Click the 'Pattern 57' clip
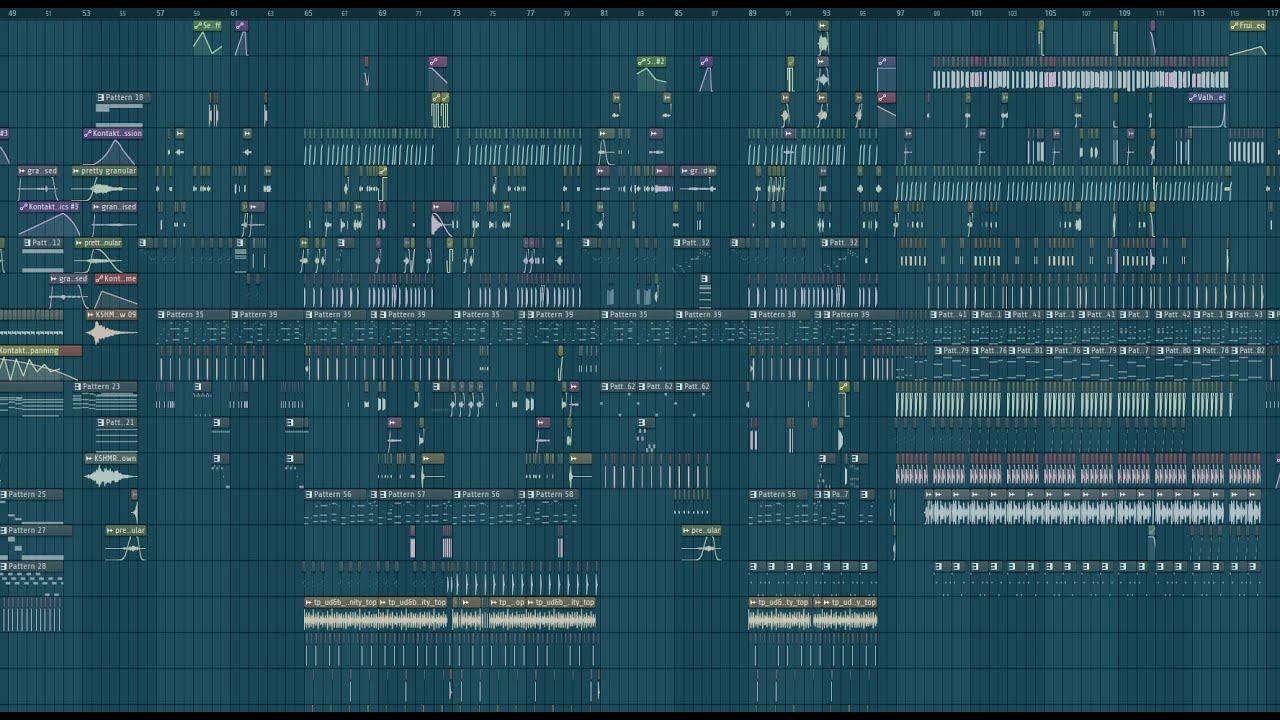The height and width of the screenshot is (720, 1280). tap(415, 494)
